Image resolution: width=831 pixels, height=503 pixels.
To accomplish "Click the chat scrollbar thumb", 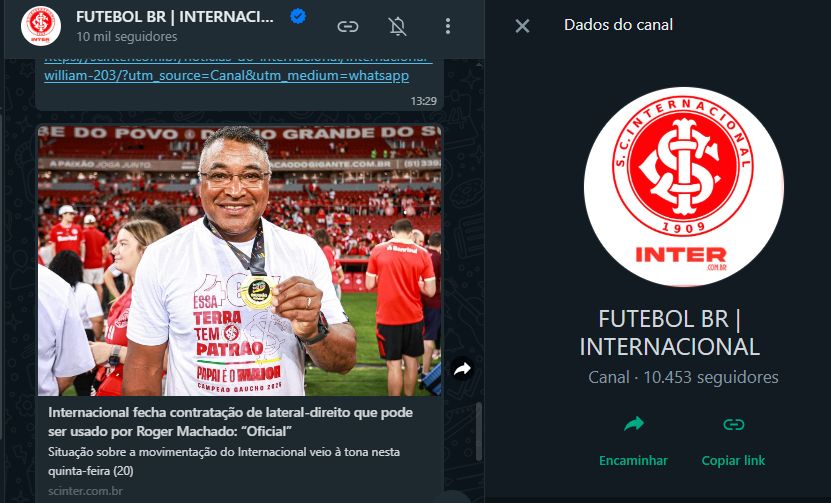I will (x=479, y=431).
